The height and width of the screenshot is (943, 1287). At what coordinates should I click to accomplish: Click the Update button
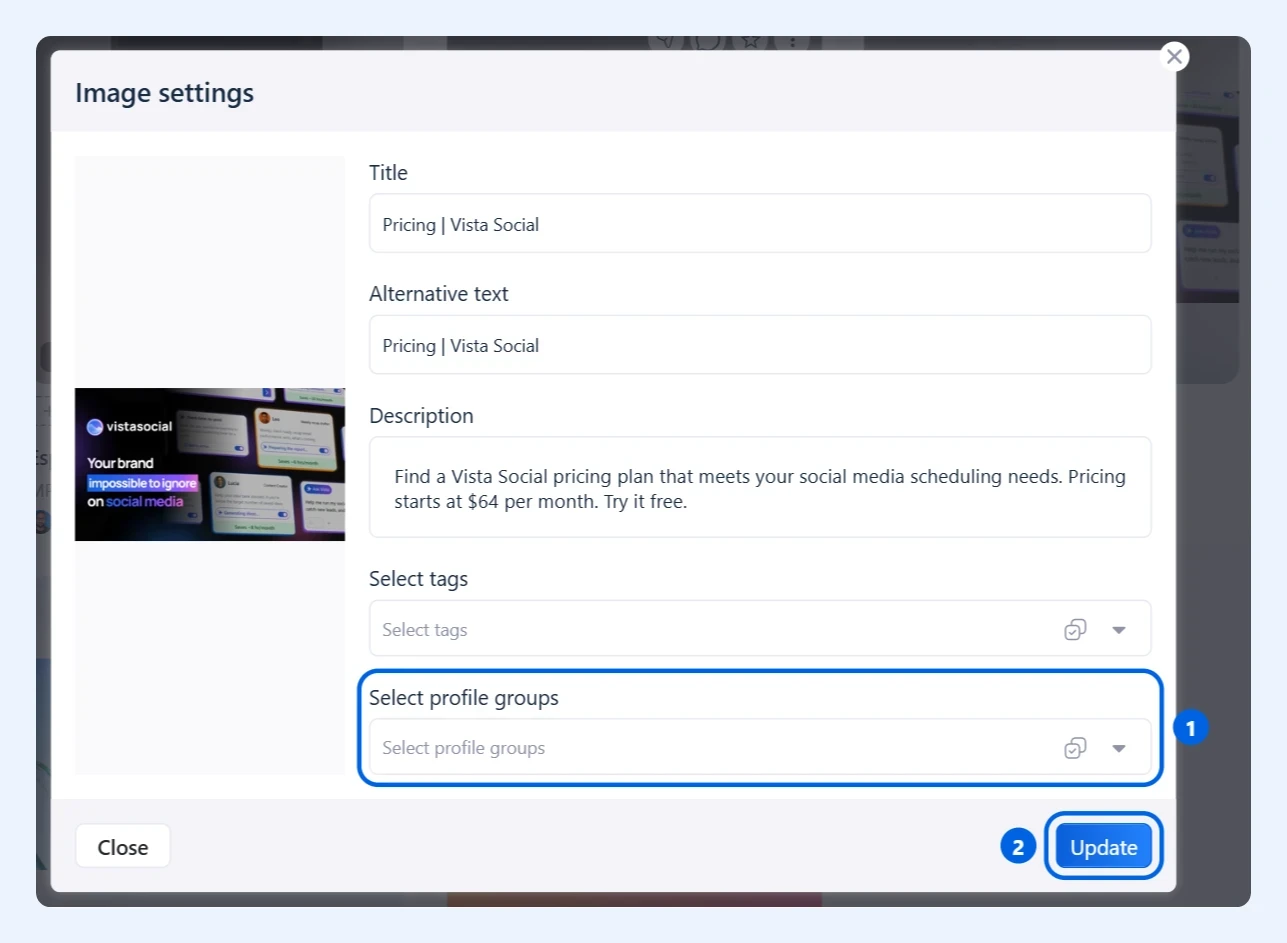coord(1104,847)
